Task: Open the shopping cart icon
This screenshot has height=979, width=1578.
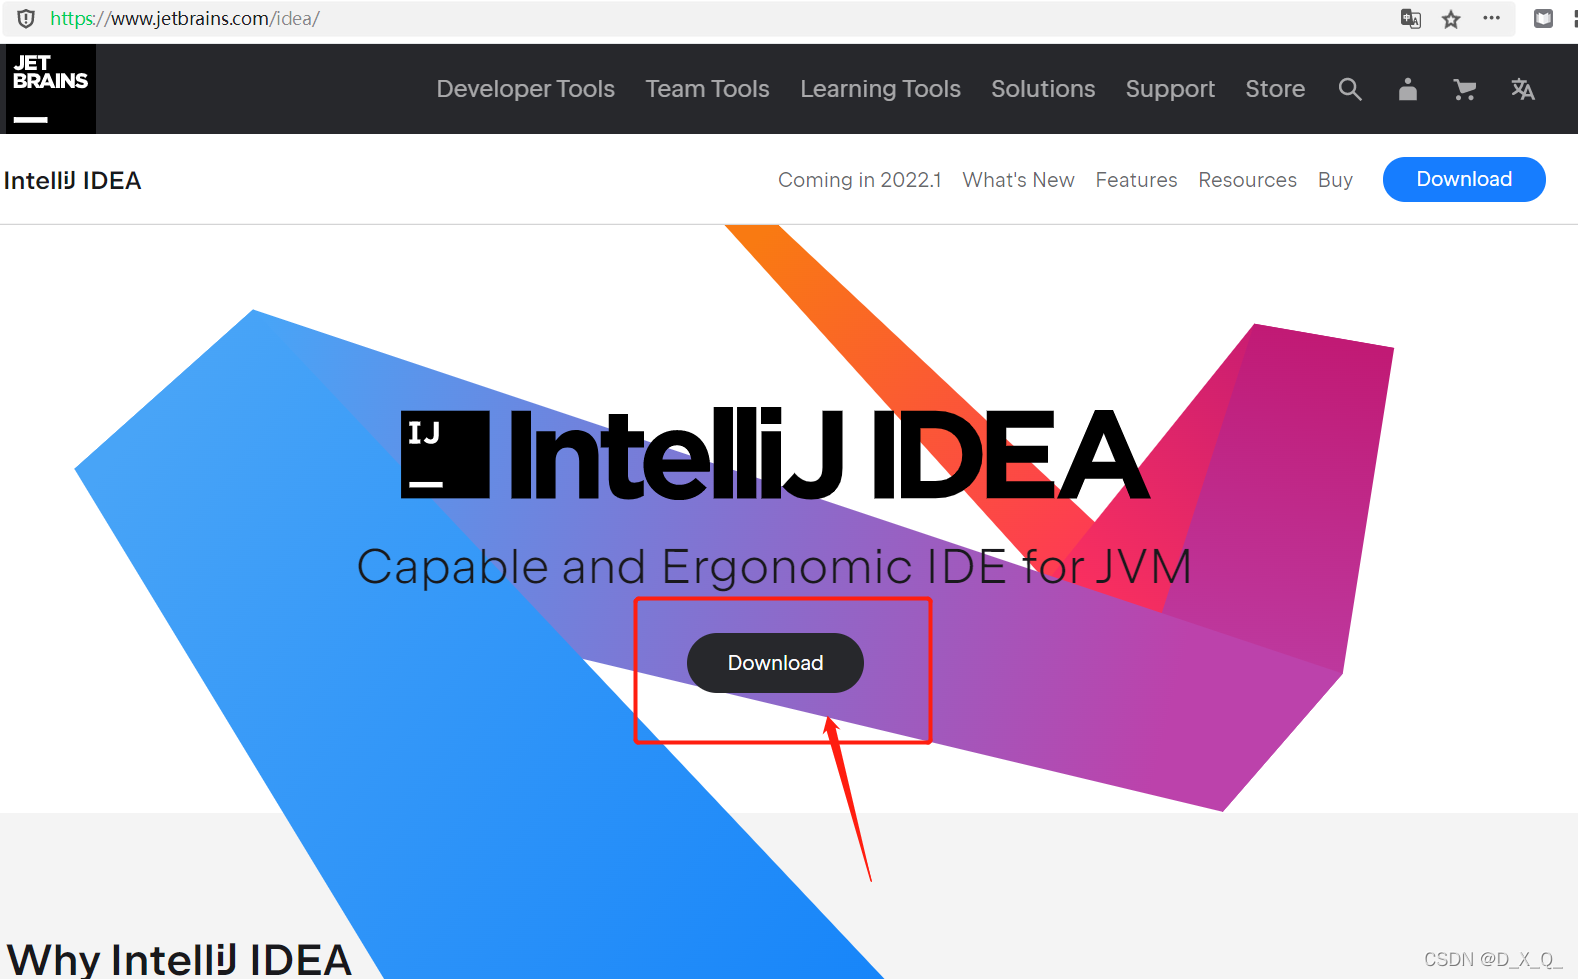Action: click(x=1465, y=89)
